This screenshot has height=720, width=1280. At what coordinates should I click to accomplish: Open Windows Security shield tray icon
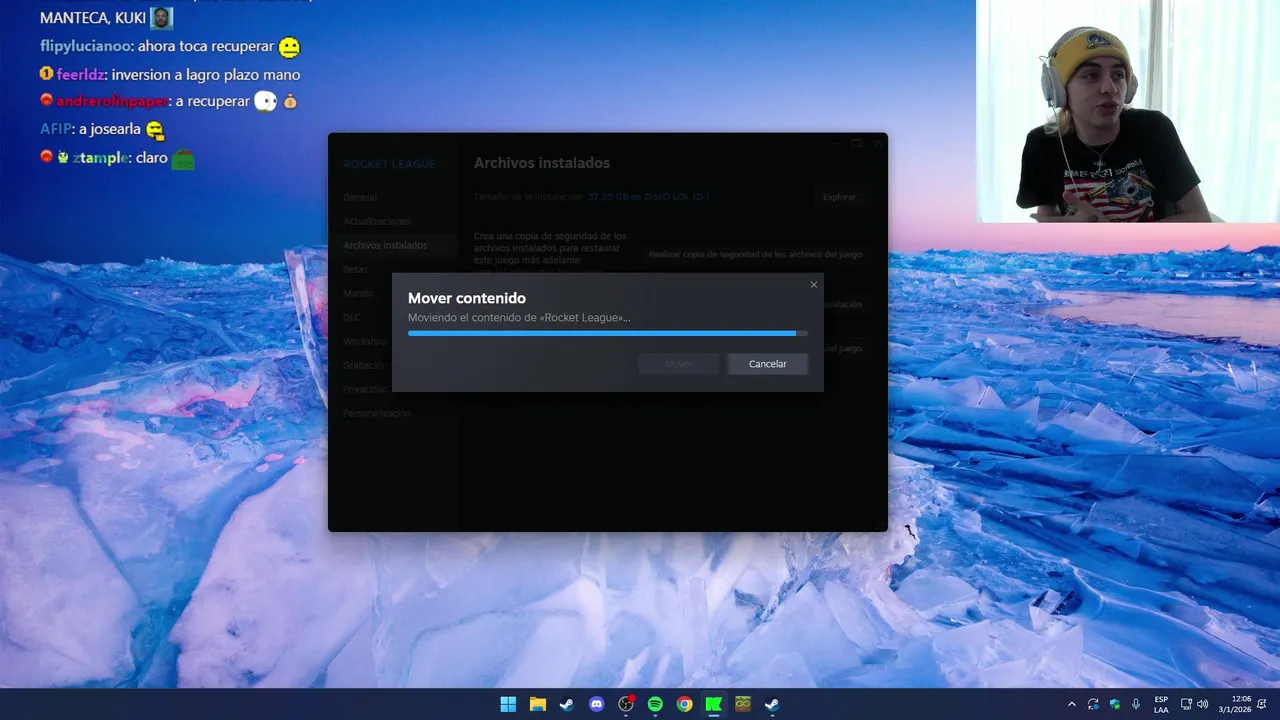(x=1115, y=704)
